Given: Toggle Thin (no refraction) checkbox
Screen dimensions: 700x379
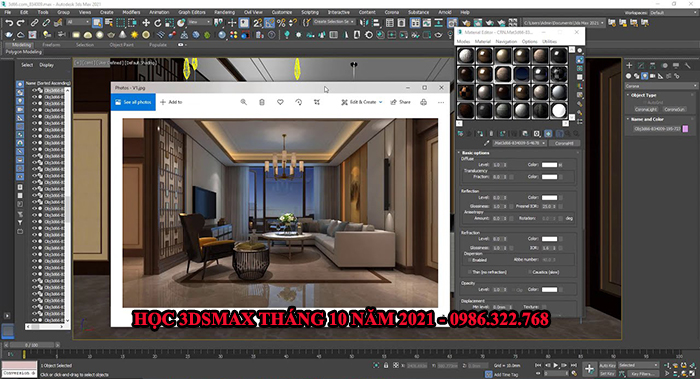Looking at the screenshot, I should tap(470, 272).
